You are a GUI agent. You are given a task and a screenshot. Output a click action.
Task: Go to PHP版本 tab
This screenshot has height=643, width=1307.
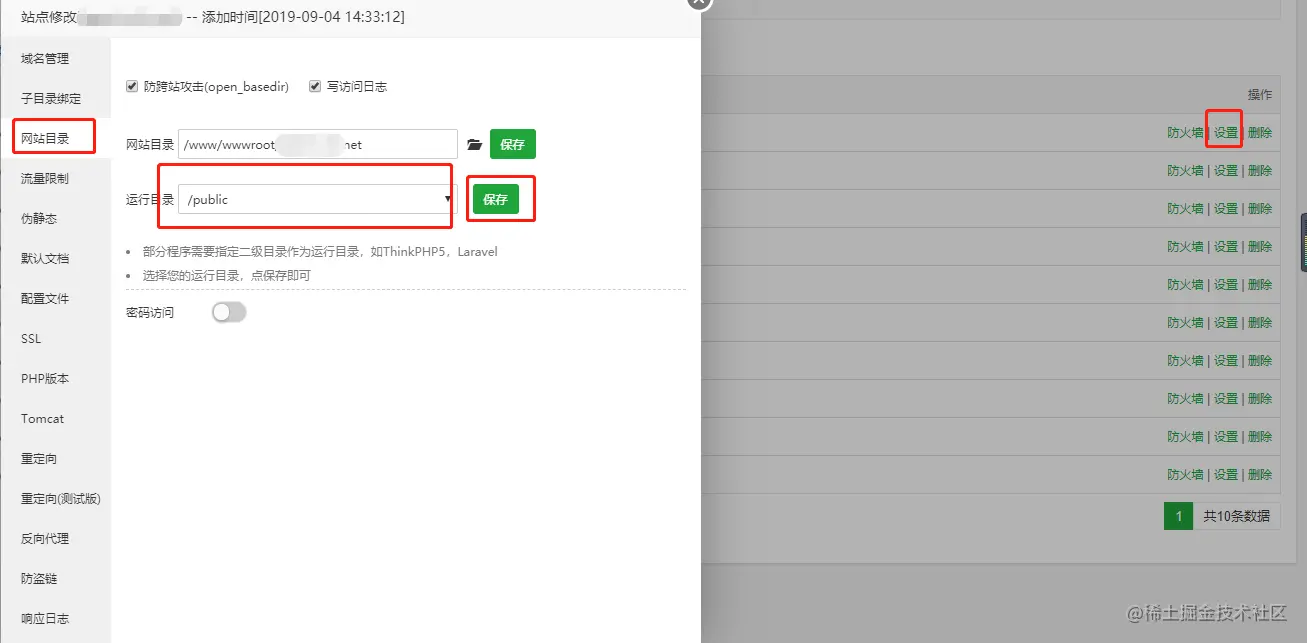coord(45,379)
